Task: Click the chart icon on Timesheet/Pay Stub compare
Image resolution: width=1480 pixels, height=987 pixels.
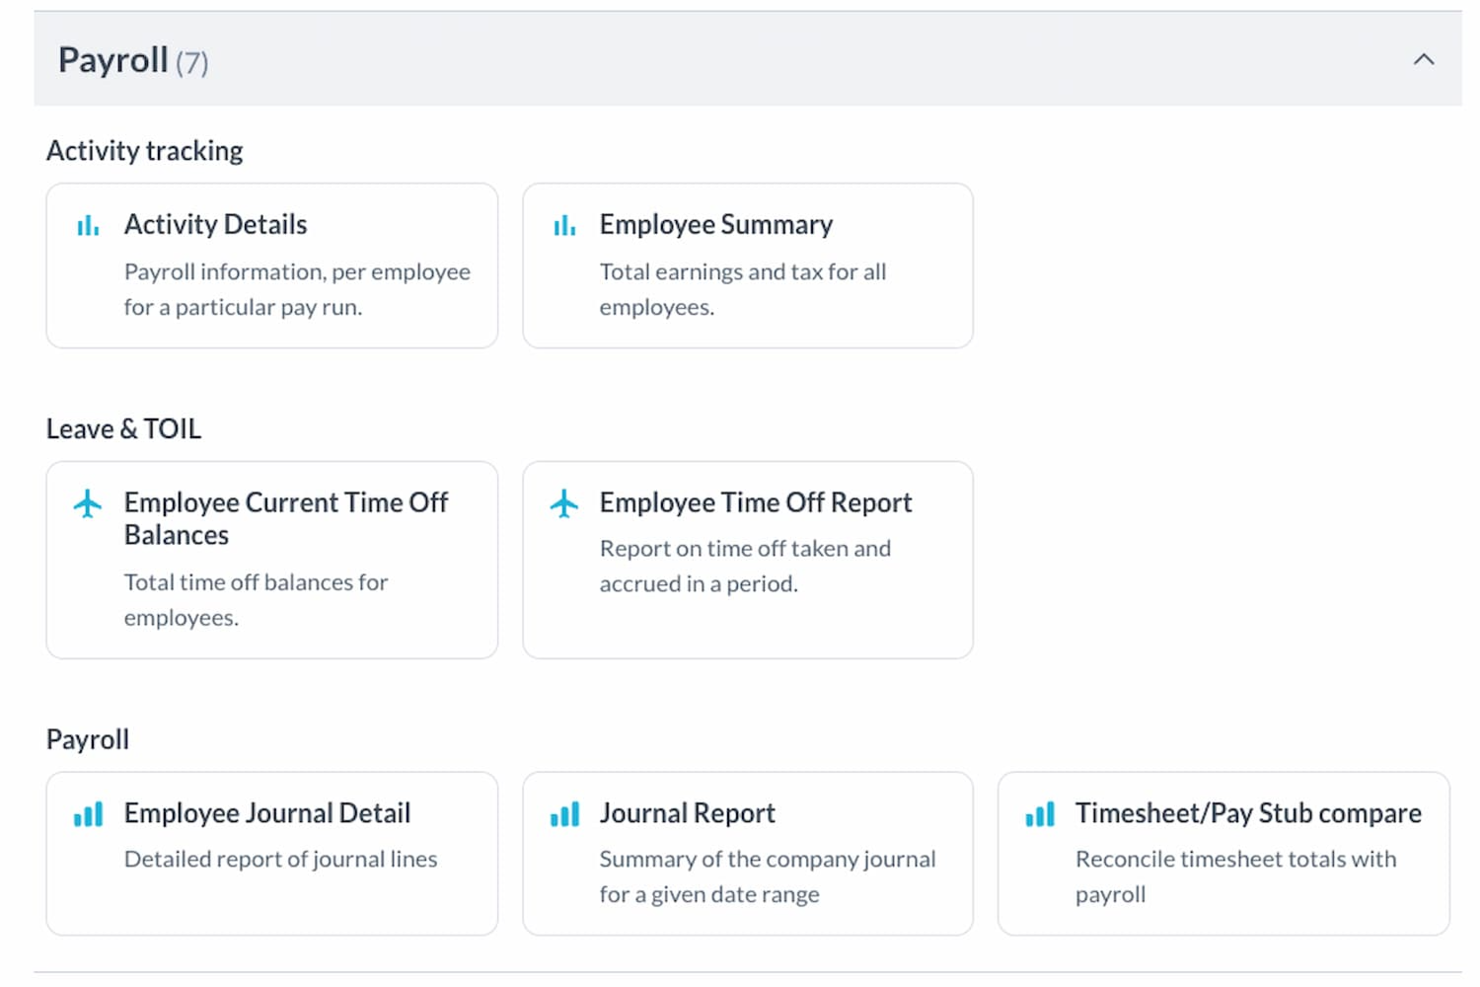Action: pos(1040,814)
